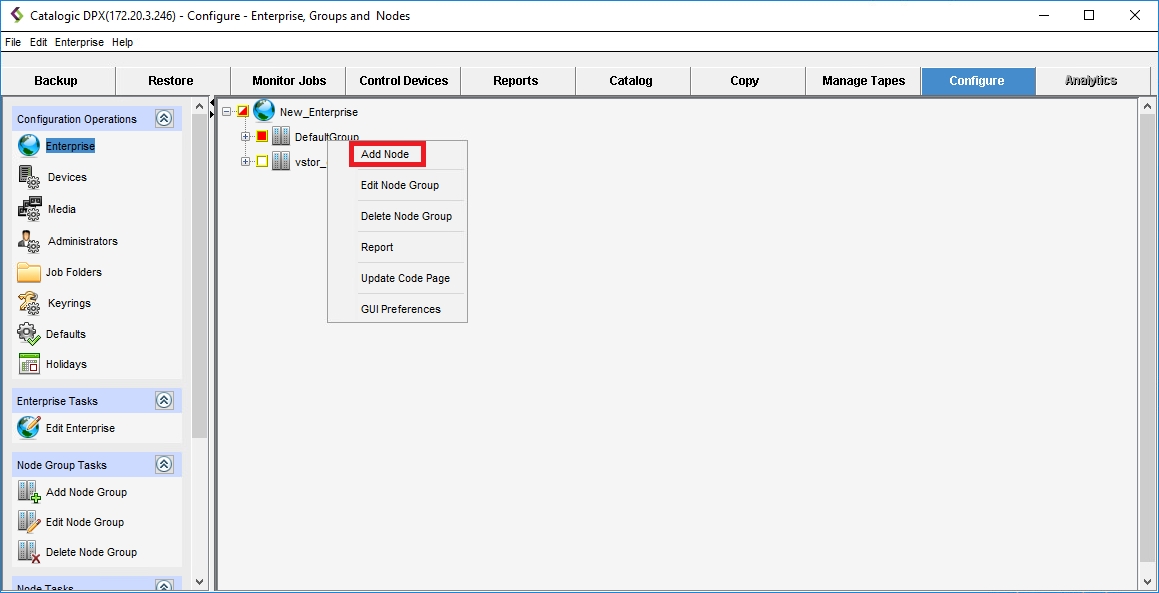This screenshot has width=1159, height=593.
Task: Click the Devices icon in sidebar
Action: (x=29, y=177)
